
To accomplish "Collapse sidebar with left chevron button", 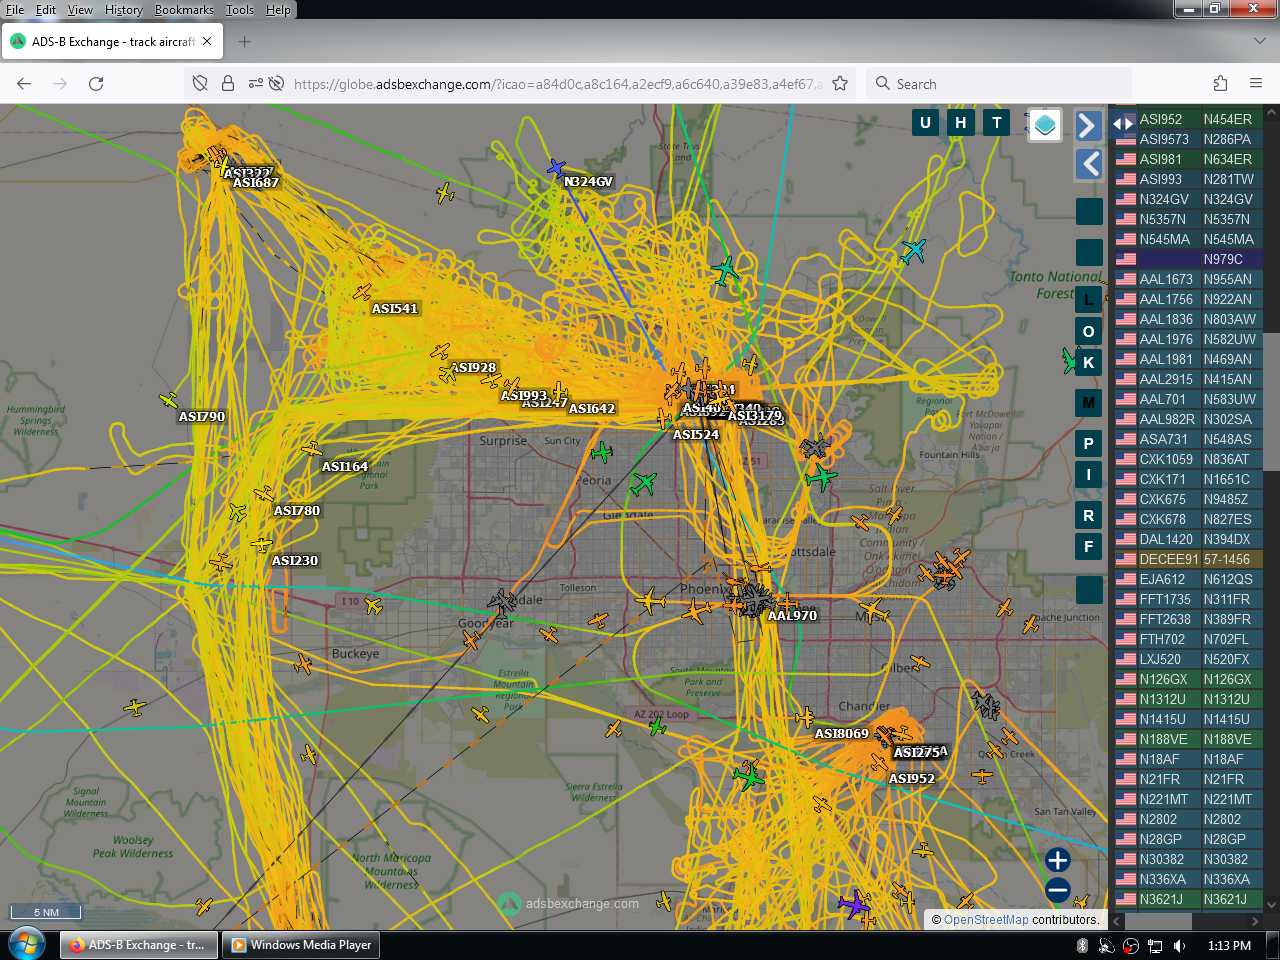I will pos(1089,164).
